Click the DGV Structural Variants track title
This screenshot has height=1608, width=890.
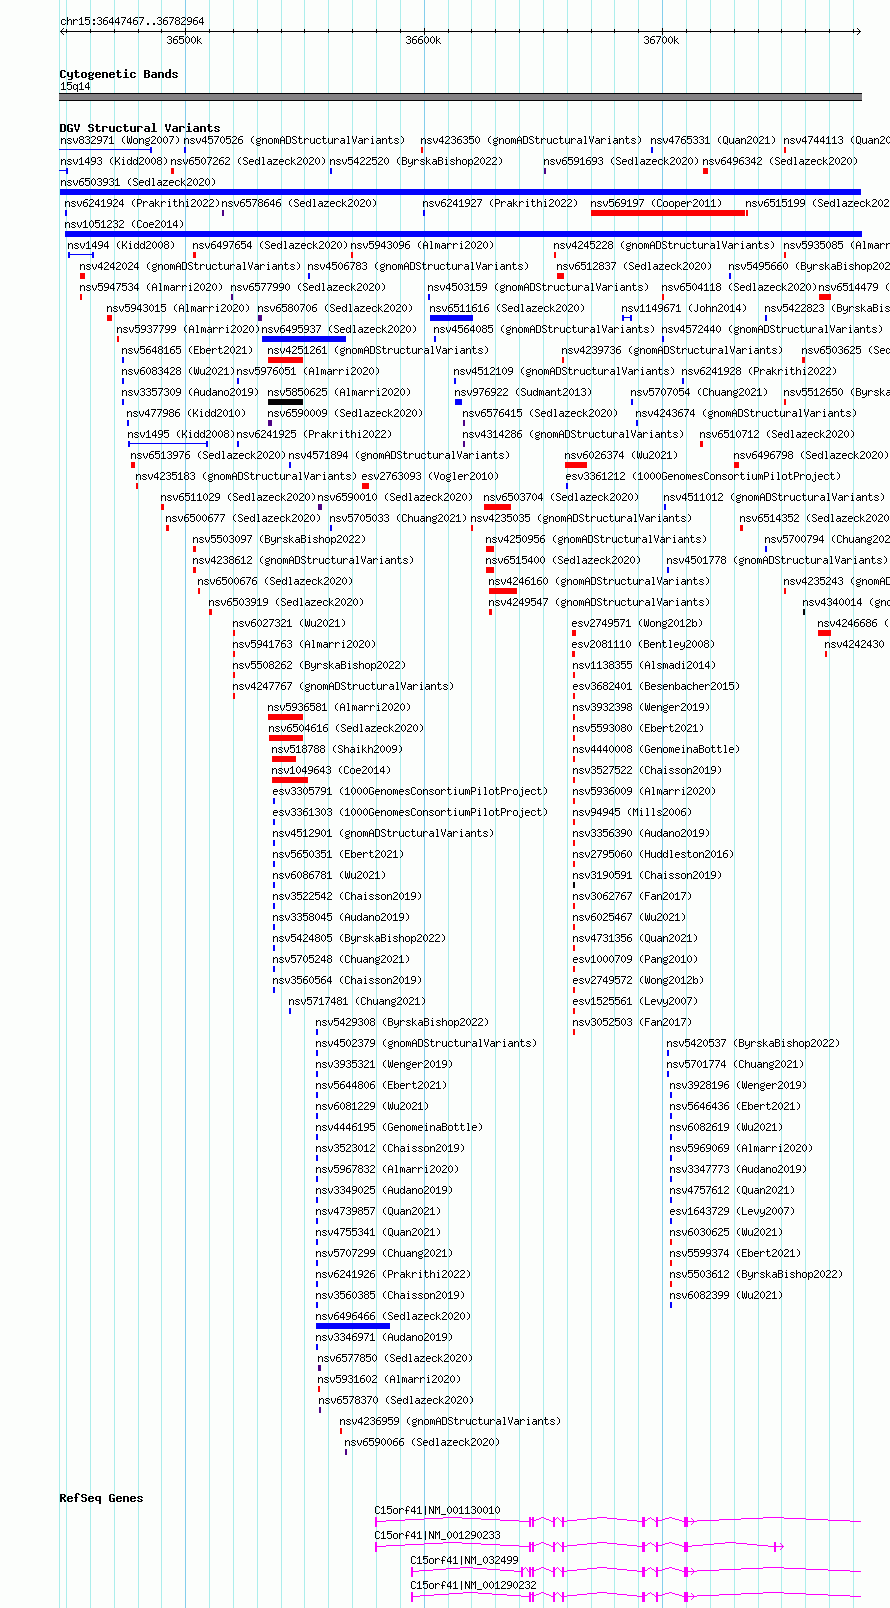pyautogui.click(x=139, y=128)
